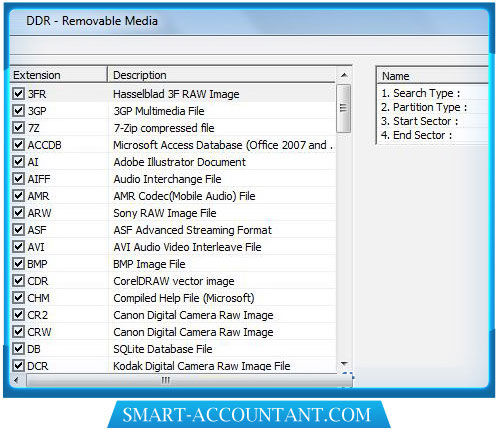Select the Search Type row
Viewport: 500px width, 430px height.
[433, 93]
